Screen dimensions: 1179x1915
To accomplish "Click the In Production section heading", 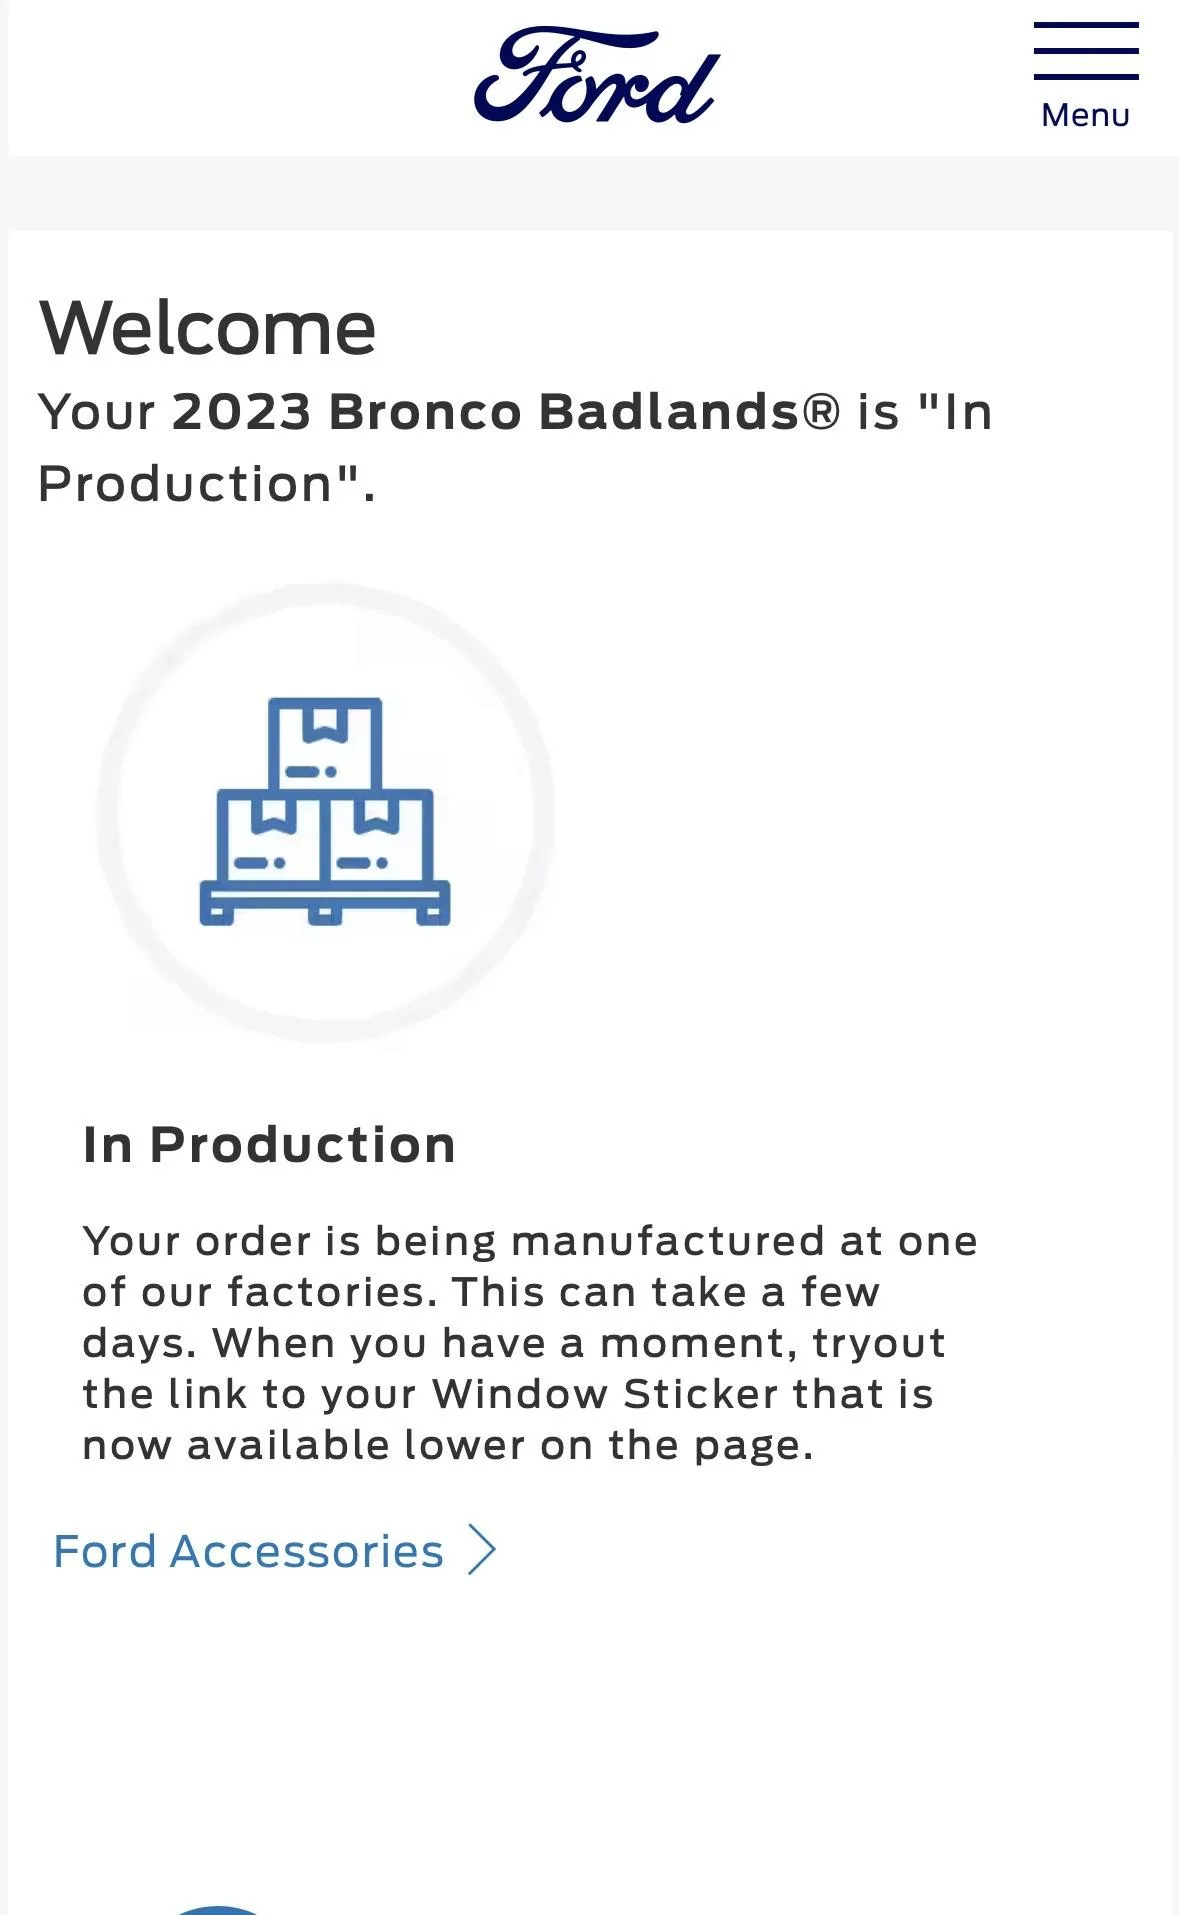I will click(269, 1144).
